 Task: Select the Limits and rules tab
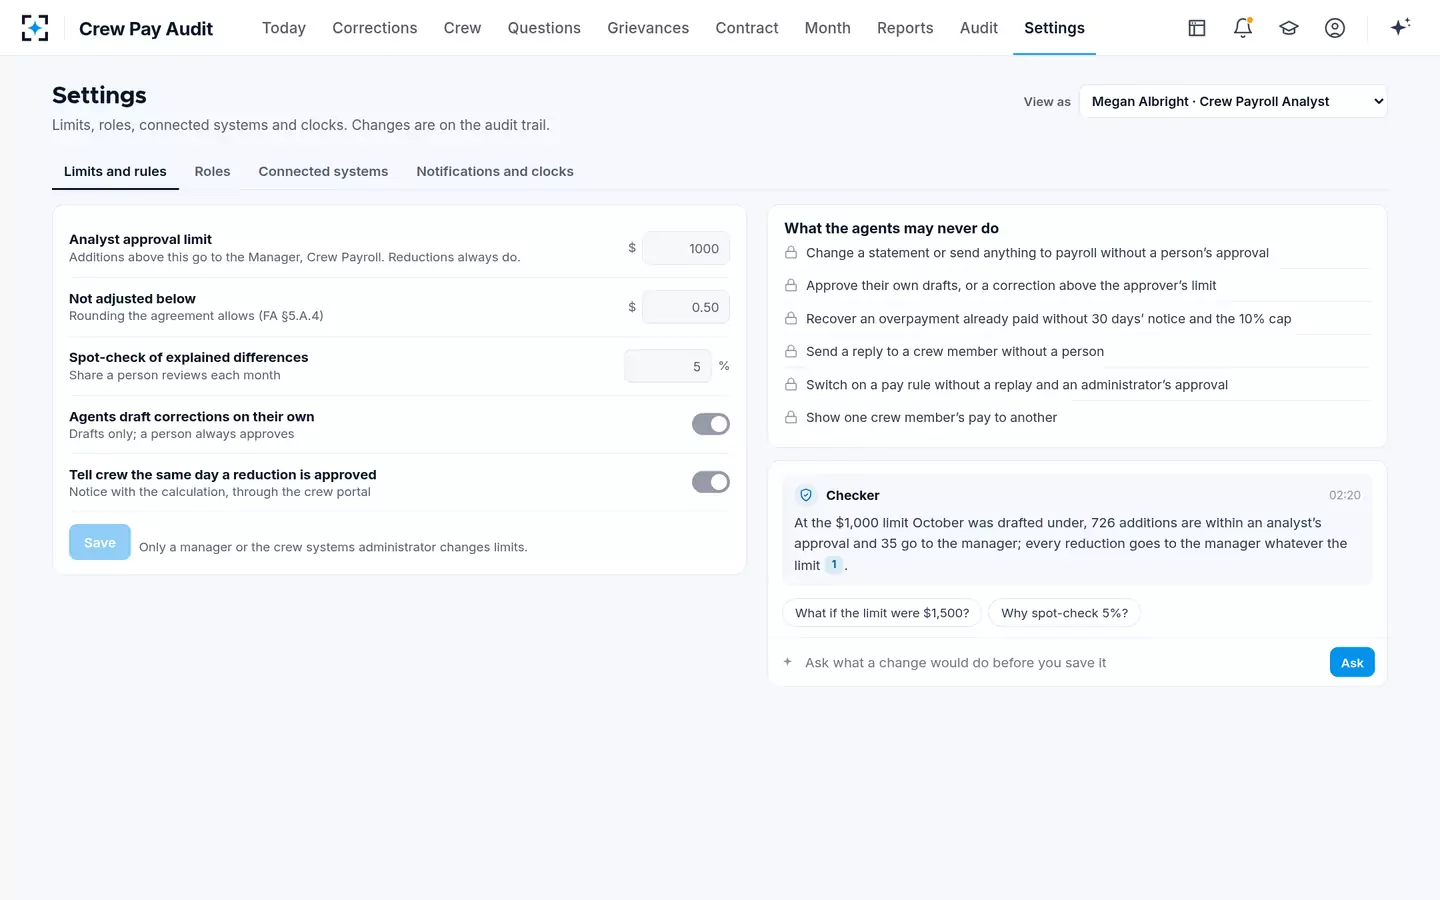pyautogui.click(x=115, y=172)
